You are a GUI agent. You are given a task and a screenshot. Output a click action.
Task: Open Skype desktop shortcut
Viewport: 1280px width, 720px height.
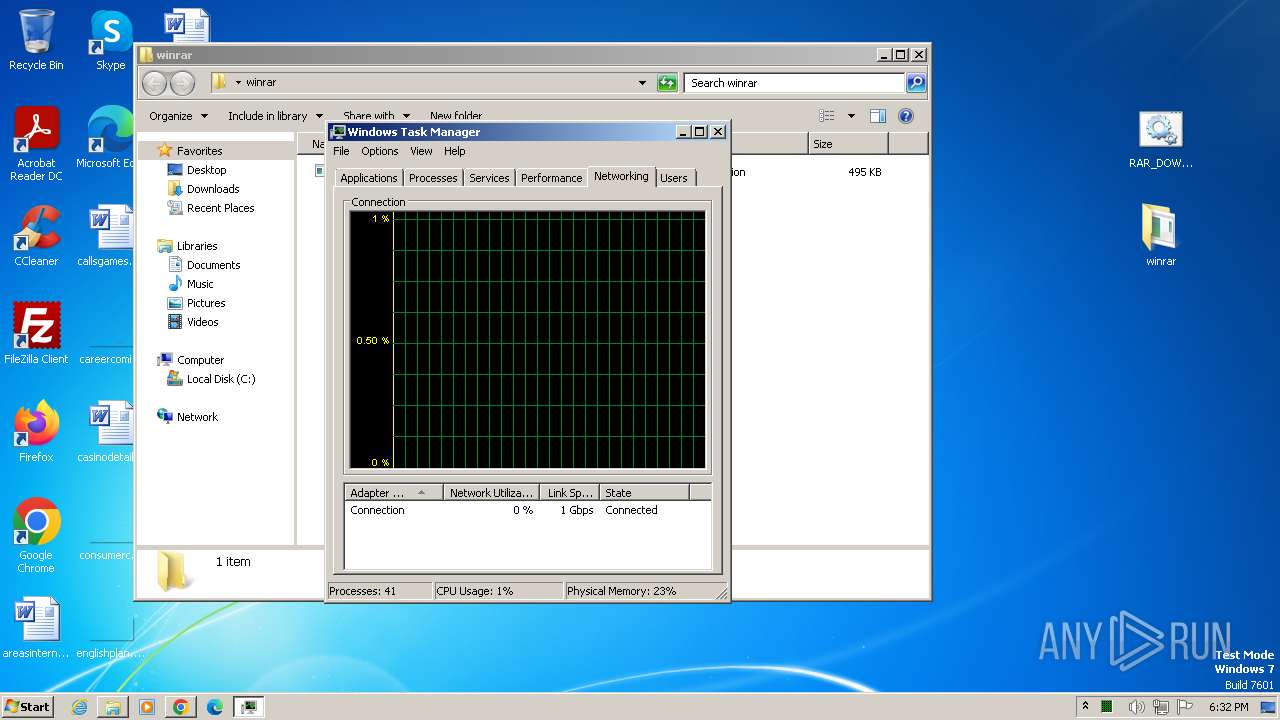point(110,40)
